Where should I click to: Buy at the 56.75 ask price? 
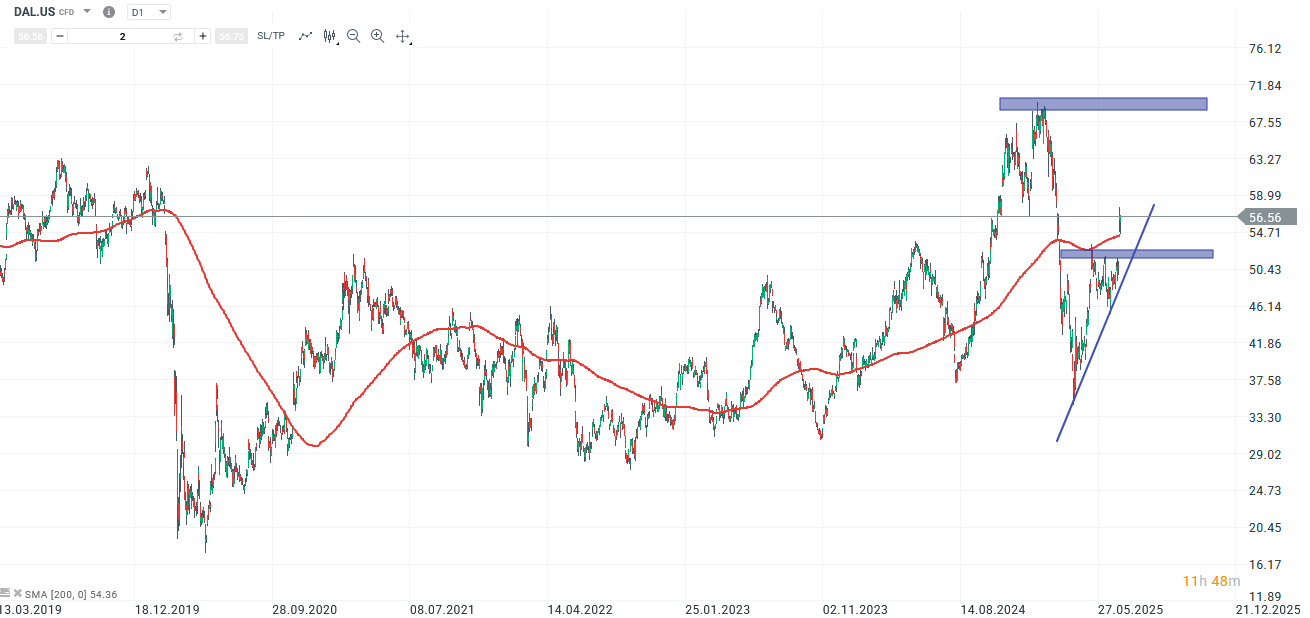coord(230,36)
